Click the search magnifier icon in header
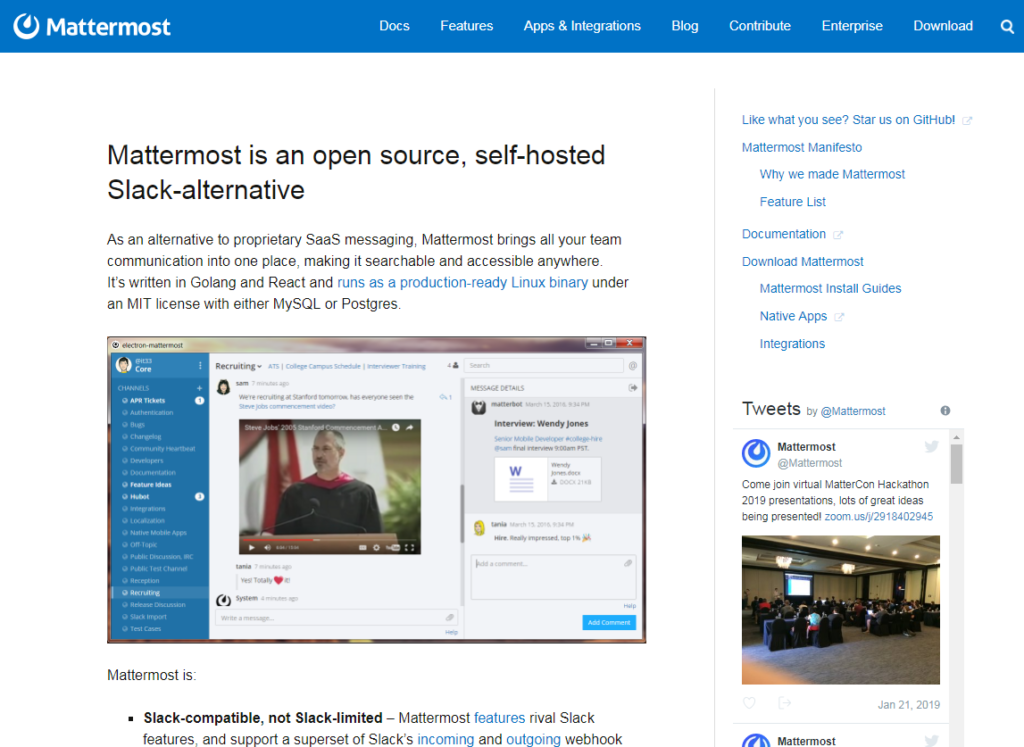Image resolution: width=1024 pixels, height=747 pixels. 1007,26
